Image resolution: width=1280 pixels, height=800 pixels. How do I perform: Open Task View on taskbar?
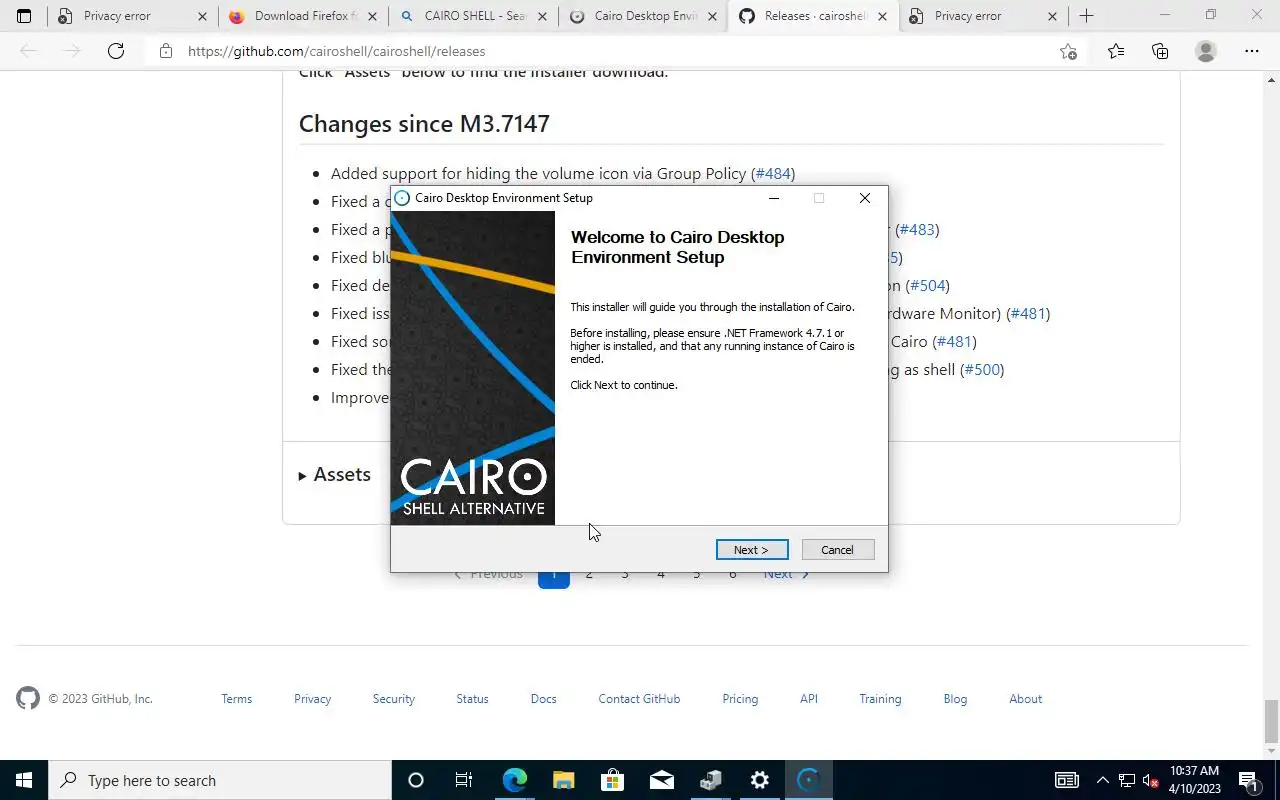464,780
